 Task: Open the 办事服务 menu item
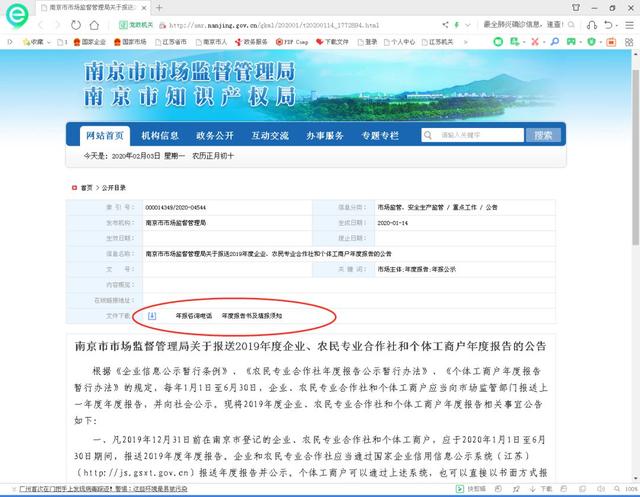(325, 135)
